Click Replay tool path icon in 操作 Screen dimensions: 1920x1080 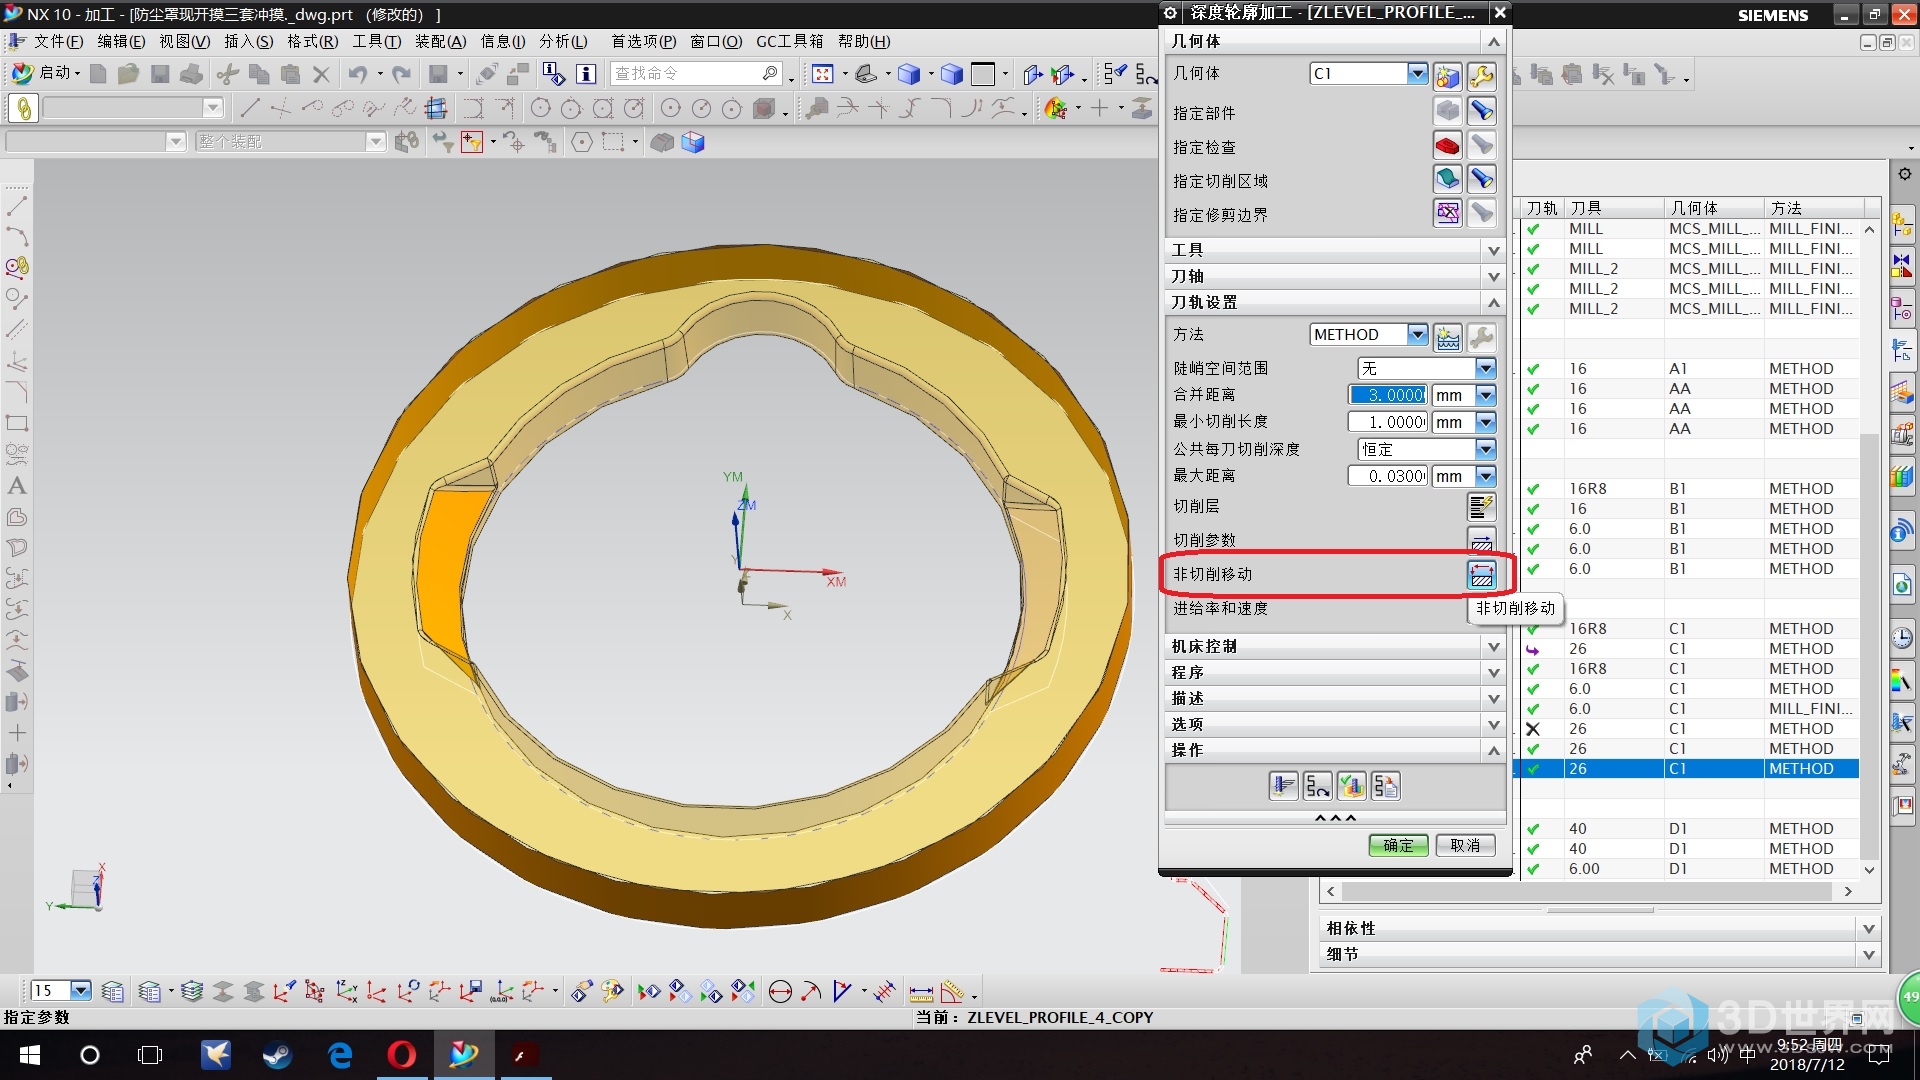[1318, 786]
